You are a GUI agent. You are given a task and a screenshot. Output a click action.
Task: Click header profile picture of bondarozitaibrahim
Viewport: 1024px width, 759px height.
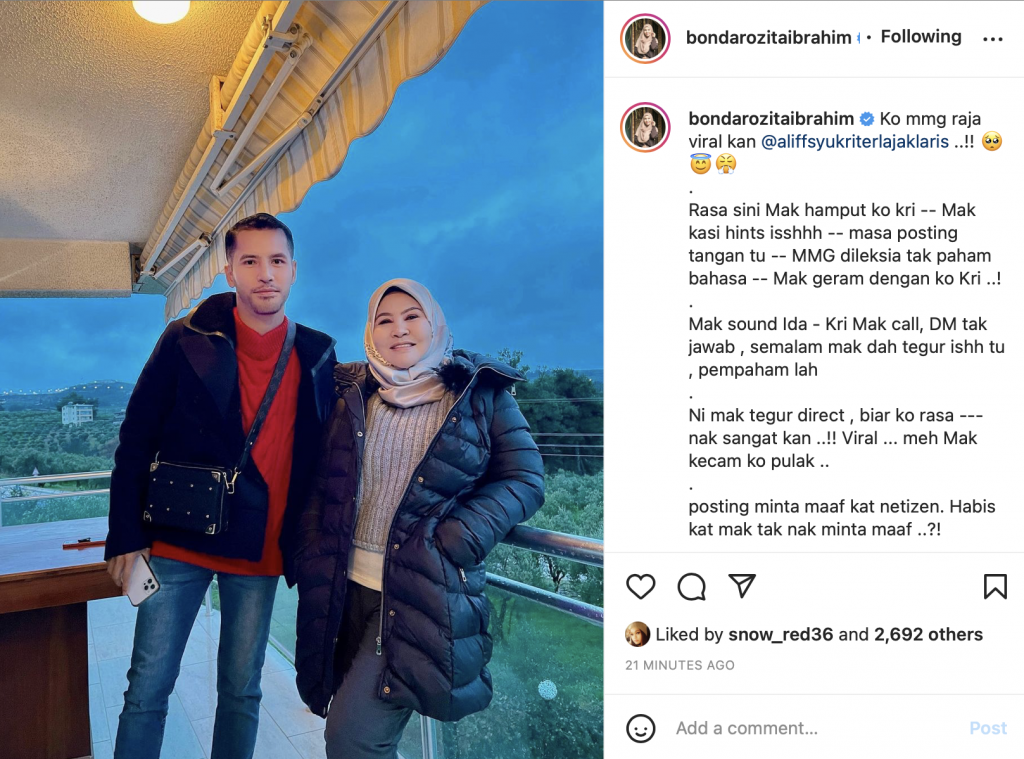click(645, 39)
